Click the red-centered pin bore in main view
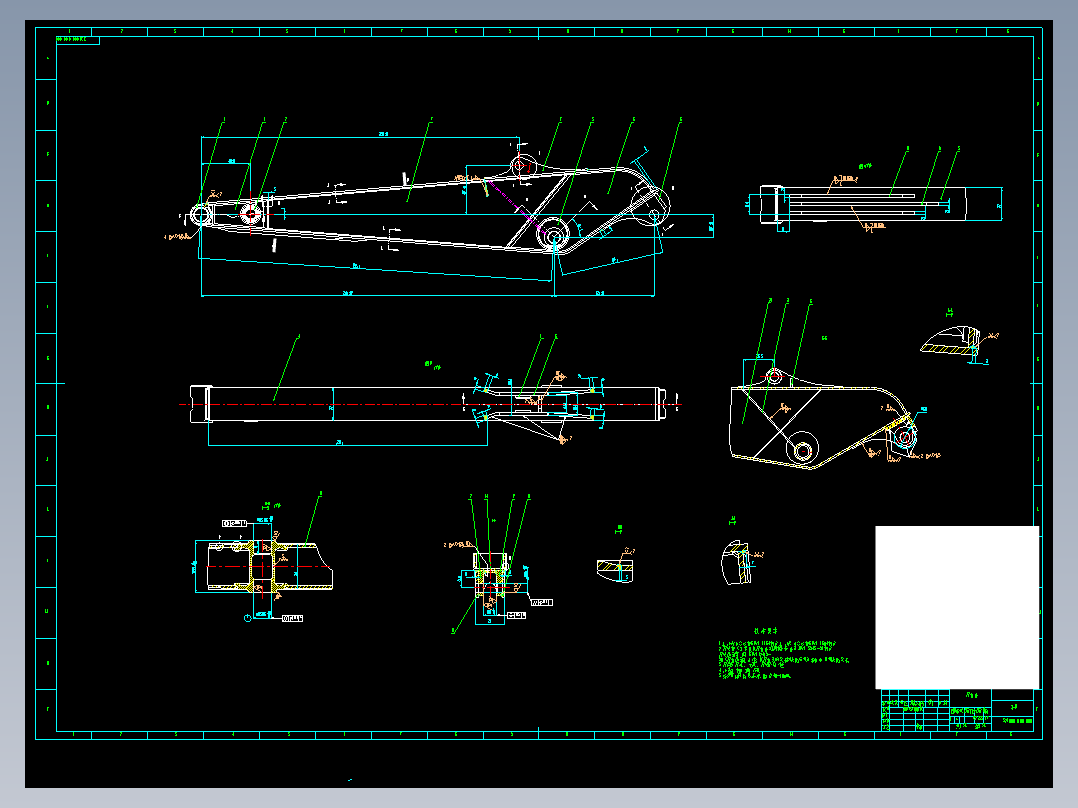This screenshot has width=1078, height=808. [x=251, y=215]
